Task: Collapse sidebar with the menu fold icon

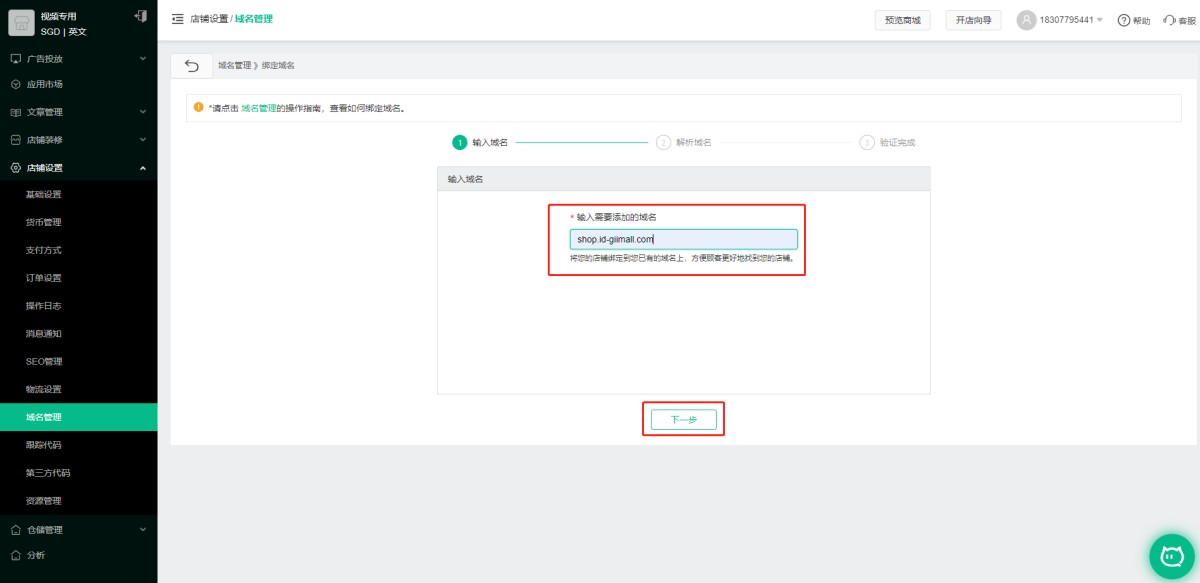Action: click(x=177, y=19)
